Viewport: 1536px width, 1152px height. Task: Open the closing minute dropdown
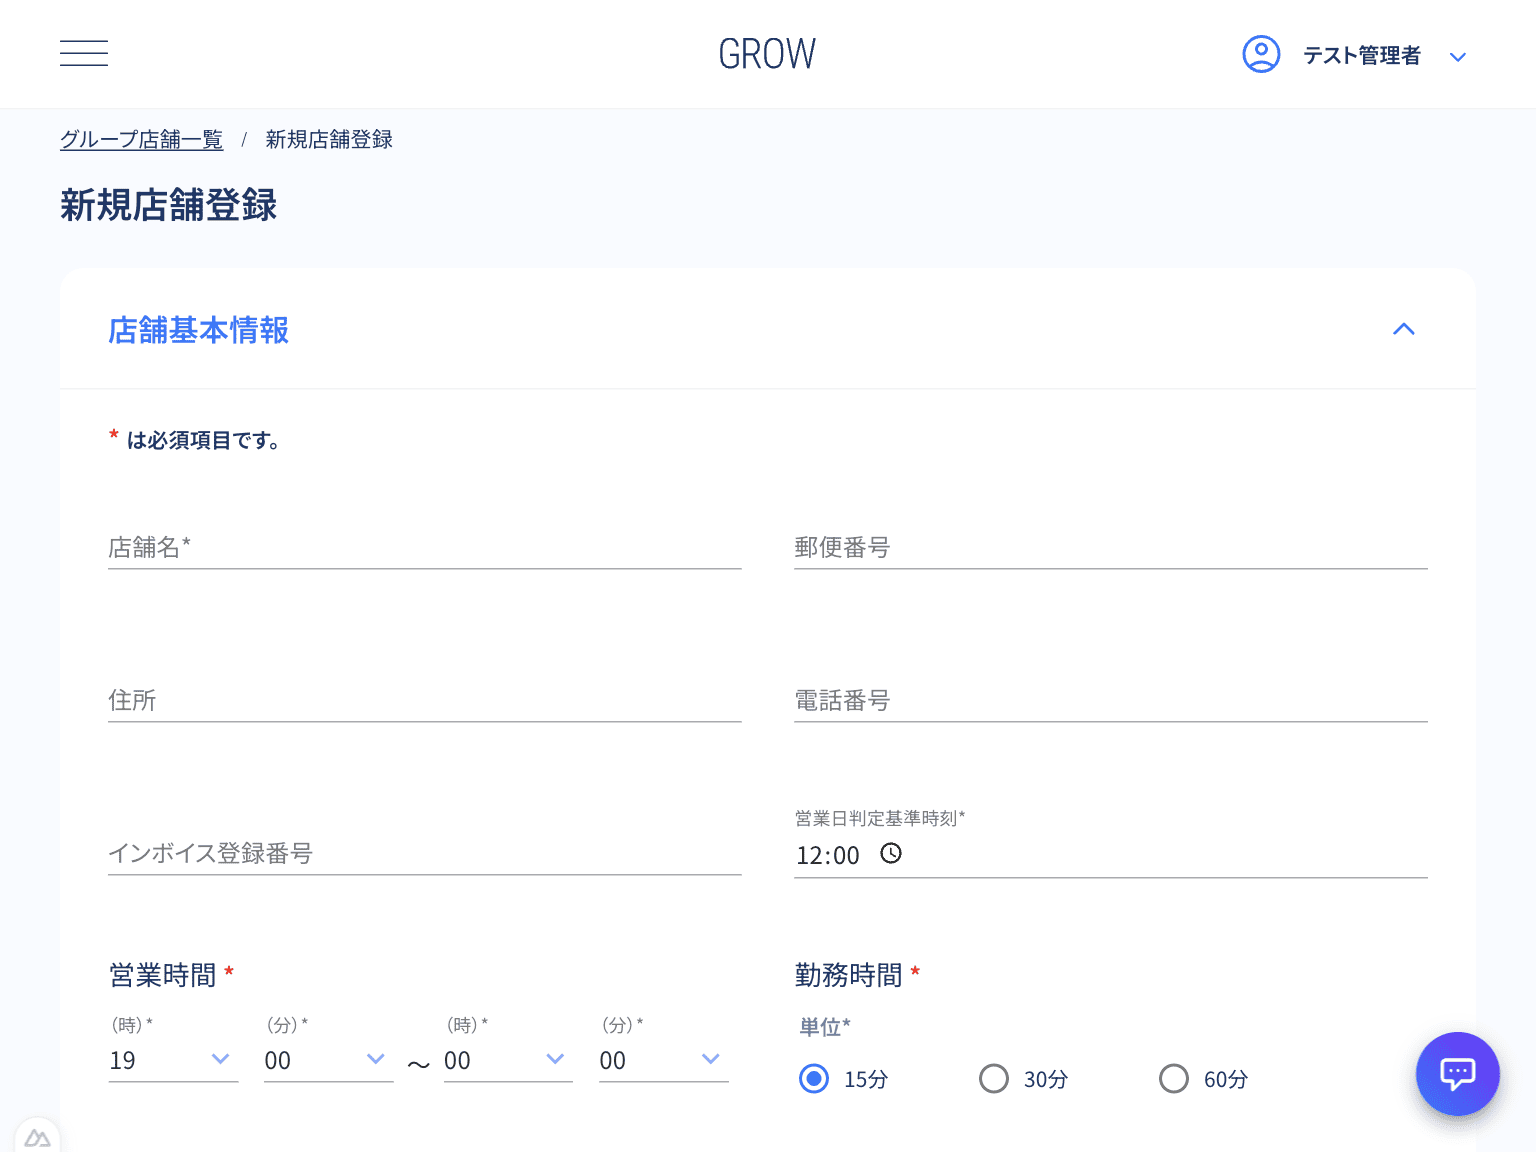tap(663, 1060)
